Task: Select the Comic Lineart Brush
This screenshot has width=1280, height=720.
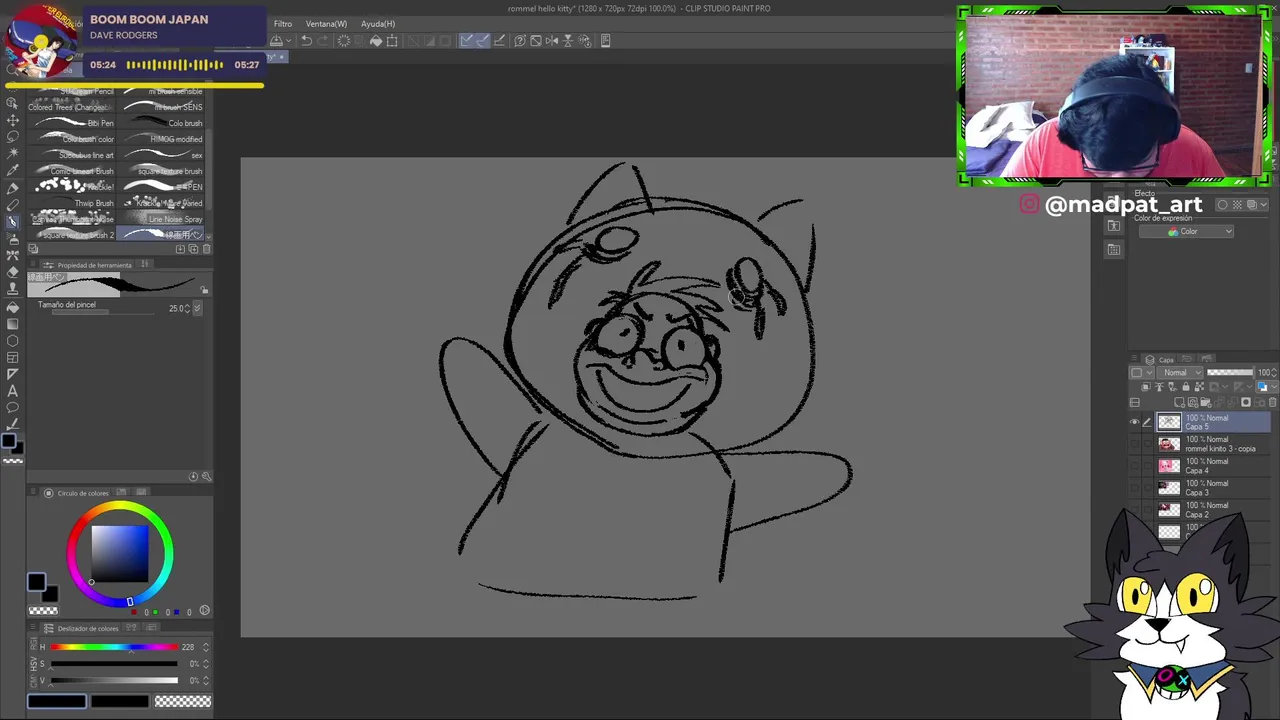Action: [72, 171]
